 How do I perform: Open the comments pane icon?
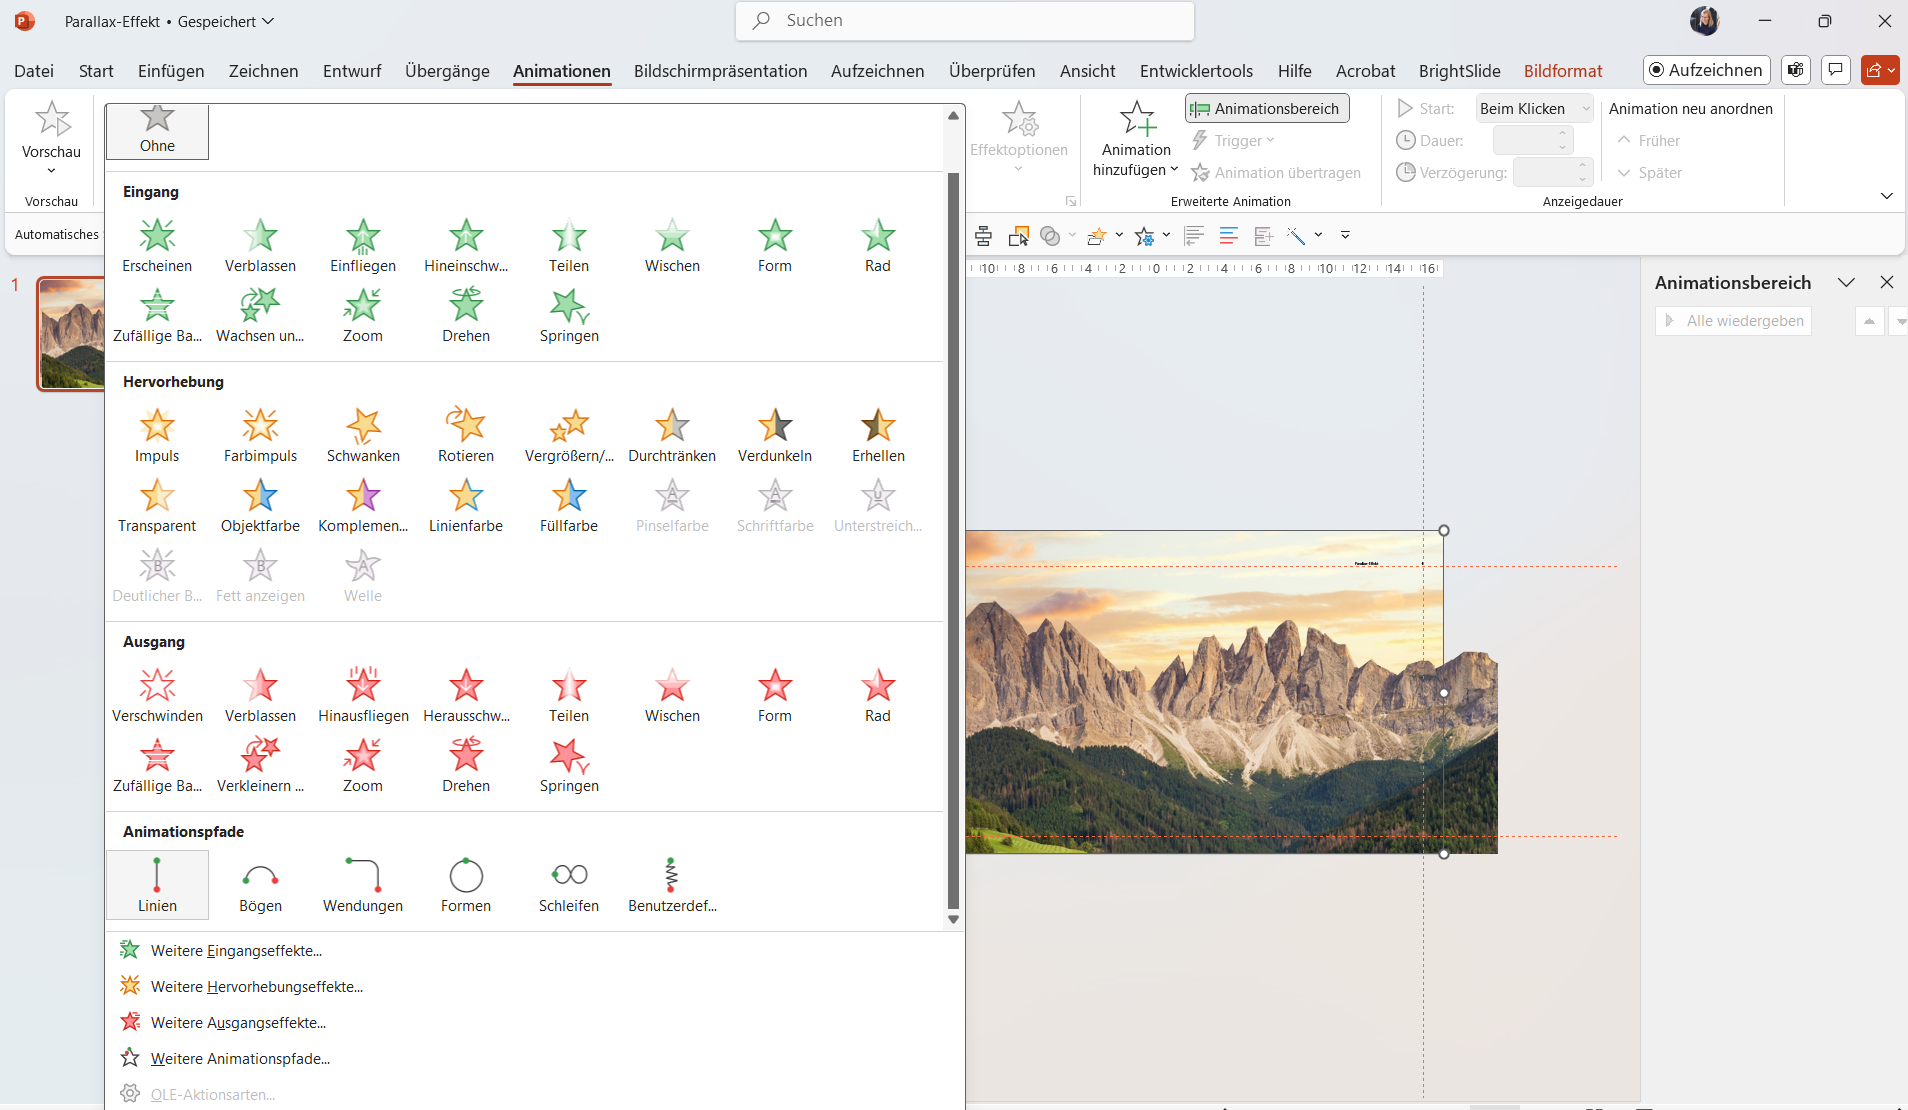pos(1836,70)
